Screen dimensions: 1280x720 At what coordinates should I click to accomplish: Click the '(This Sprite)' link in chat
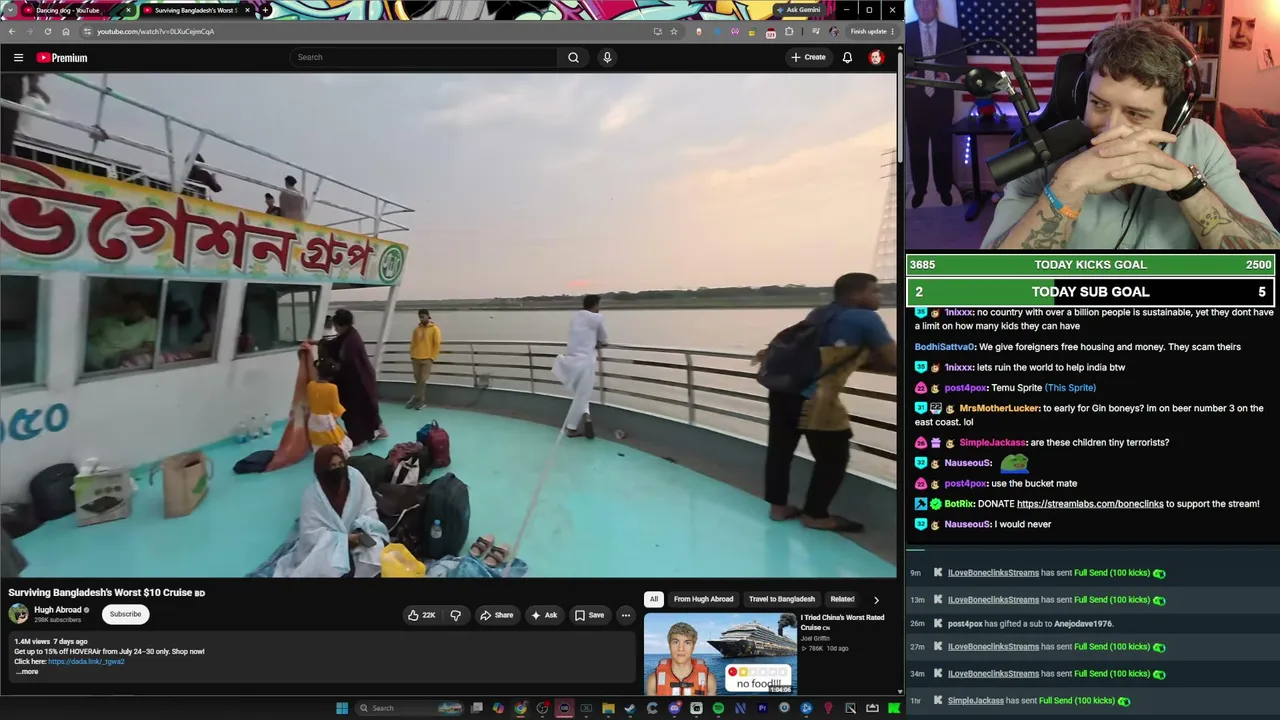[1070, 388]
